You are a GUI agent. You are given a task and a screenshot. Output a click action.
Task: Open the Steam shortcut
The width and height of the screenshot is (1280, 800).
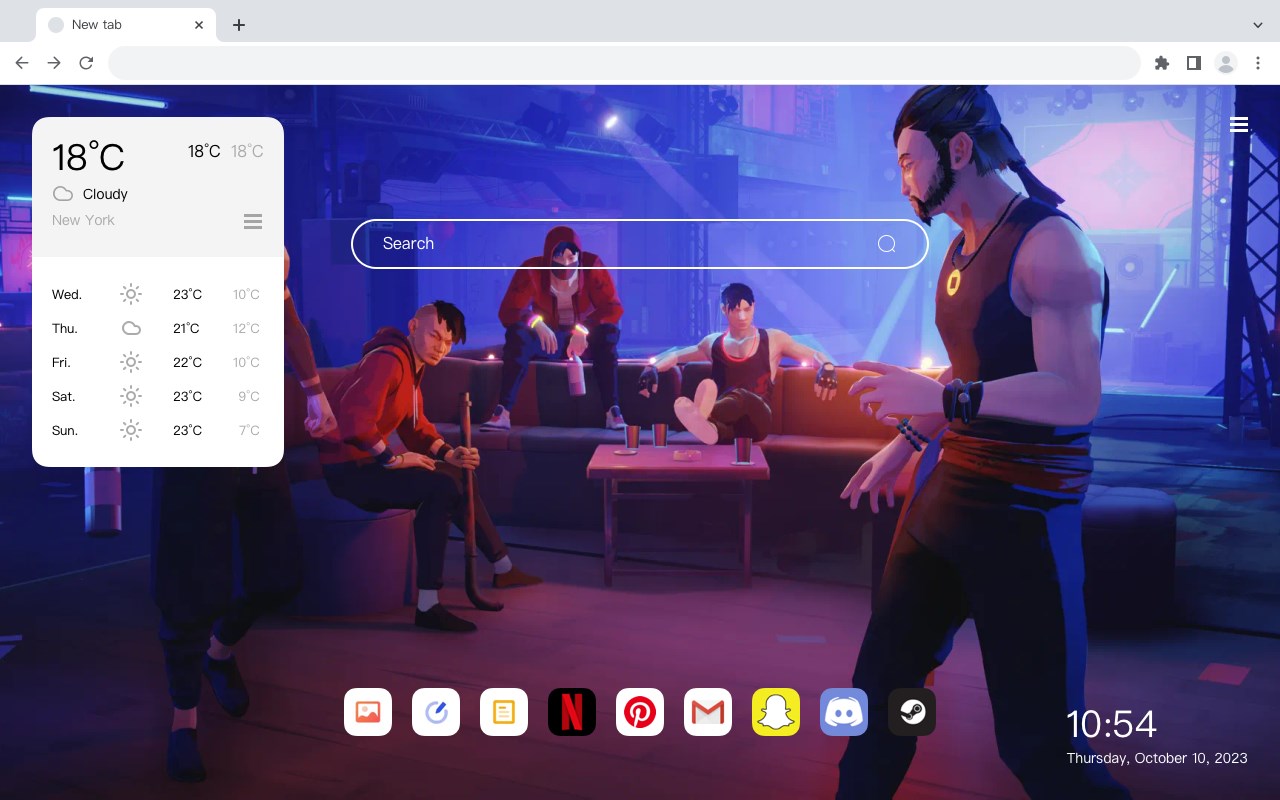[x=912, y=712]
